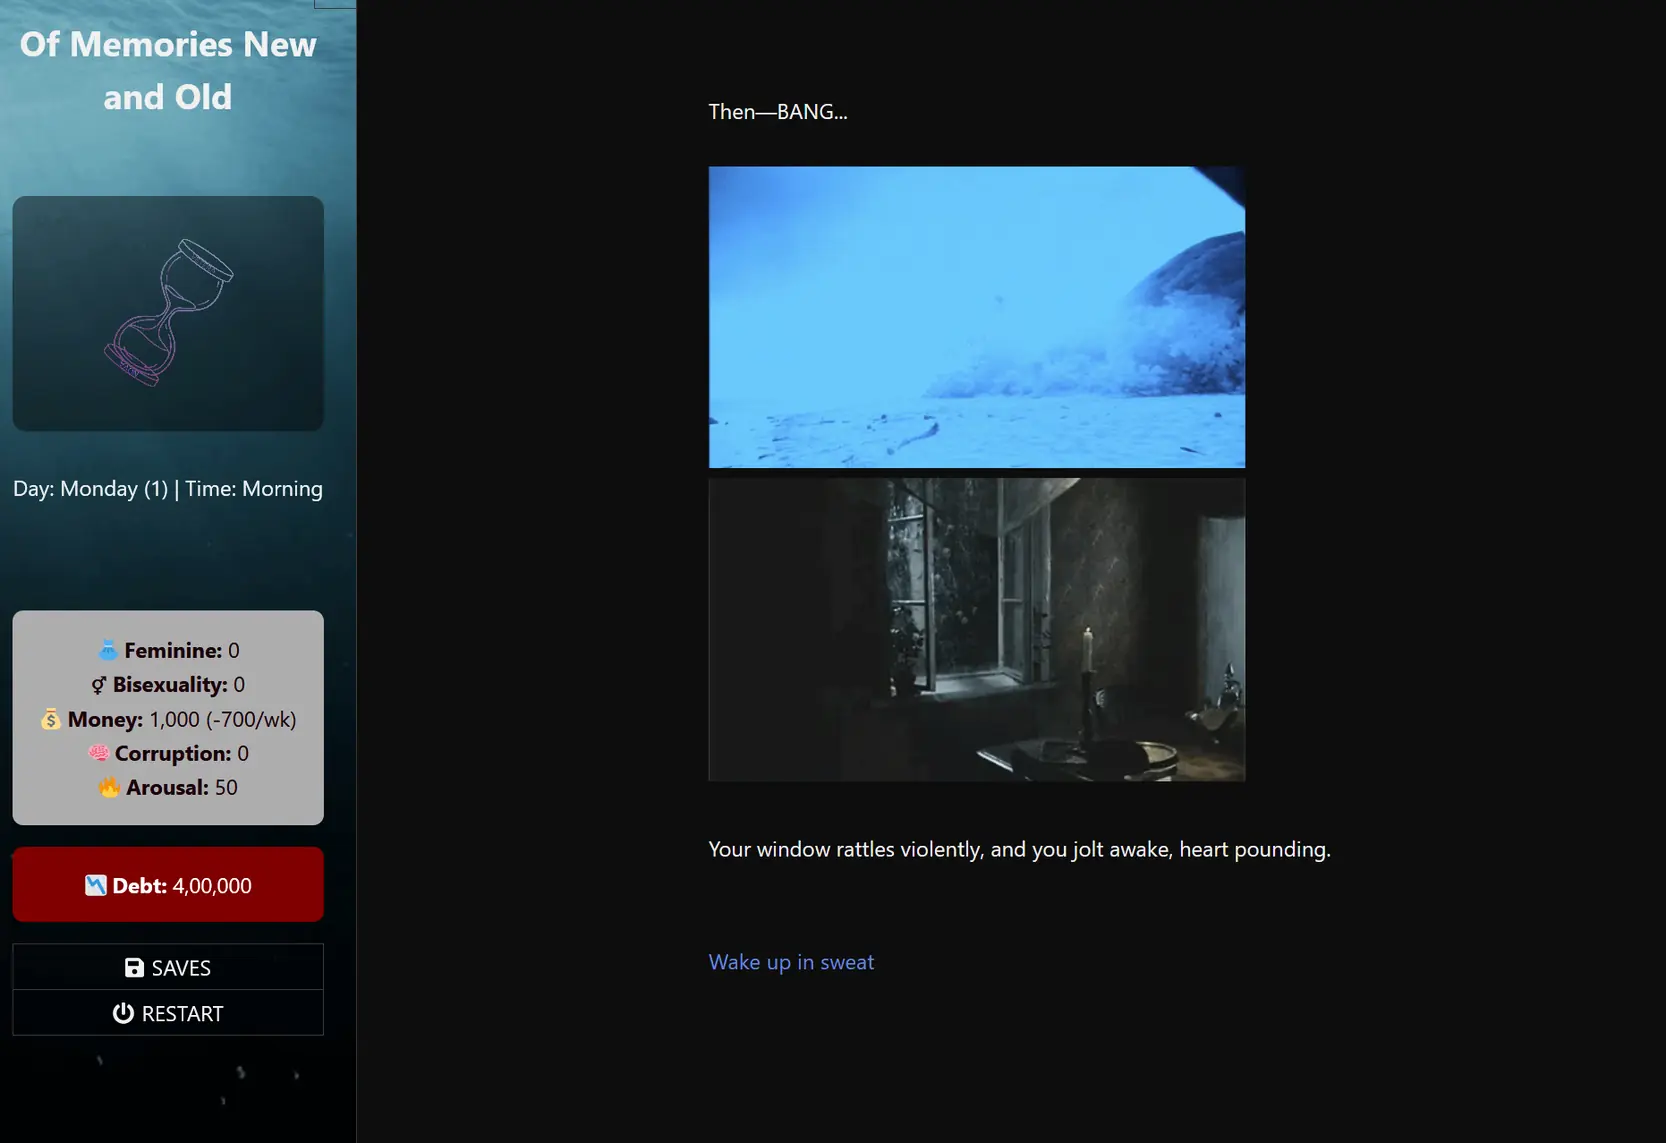The image size is (1666, 1143).
Task: Open the SAVES menu
Action: 168,968
